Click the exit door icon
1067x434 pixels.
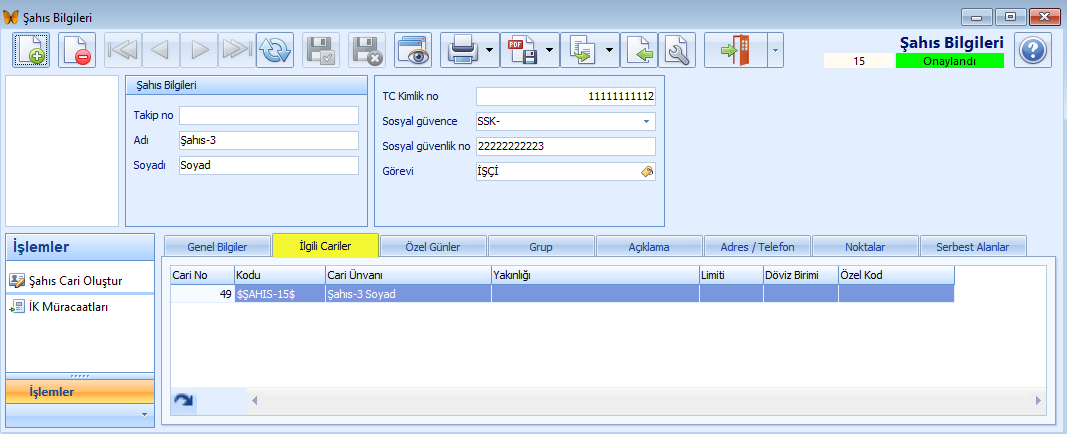735,50
